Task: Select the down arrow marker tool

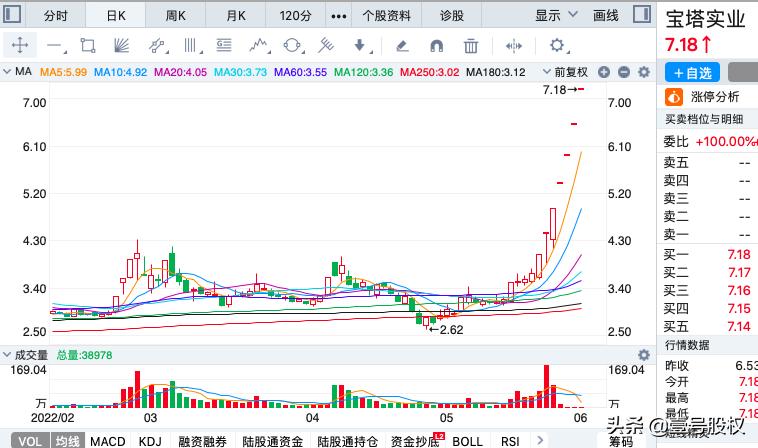Action: 360,45
